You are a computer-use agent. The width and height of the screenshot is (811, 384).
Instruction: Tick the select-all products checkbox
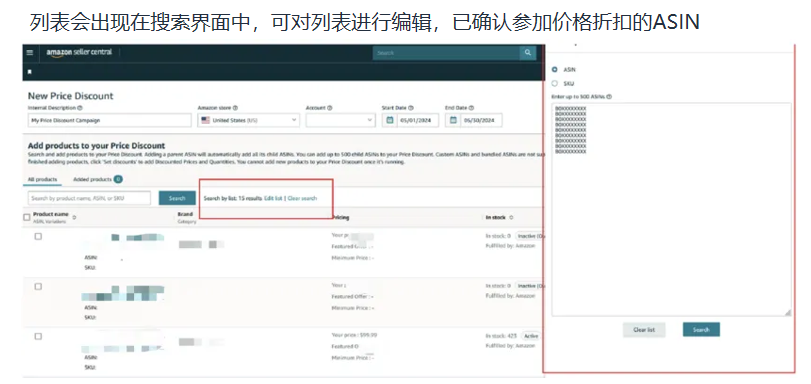[27, 217]
